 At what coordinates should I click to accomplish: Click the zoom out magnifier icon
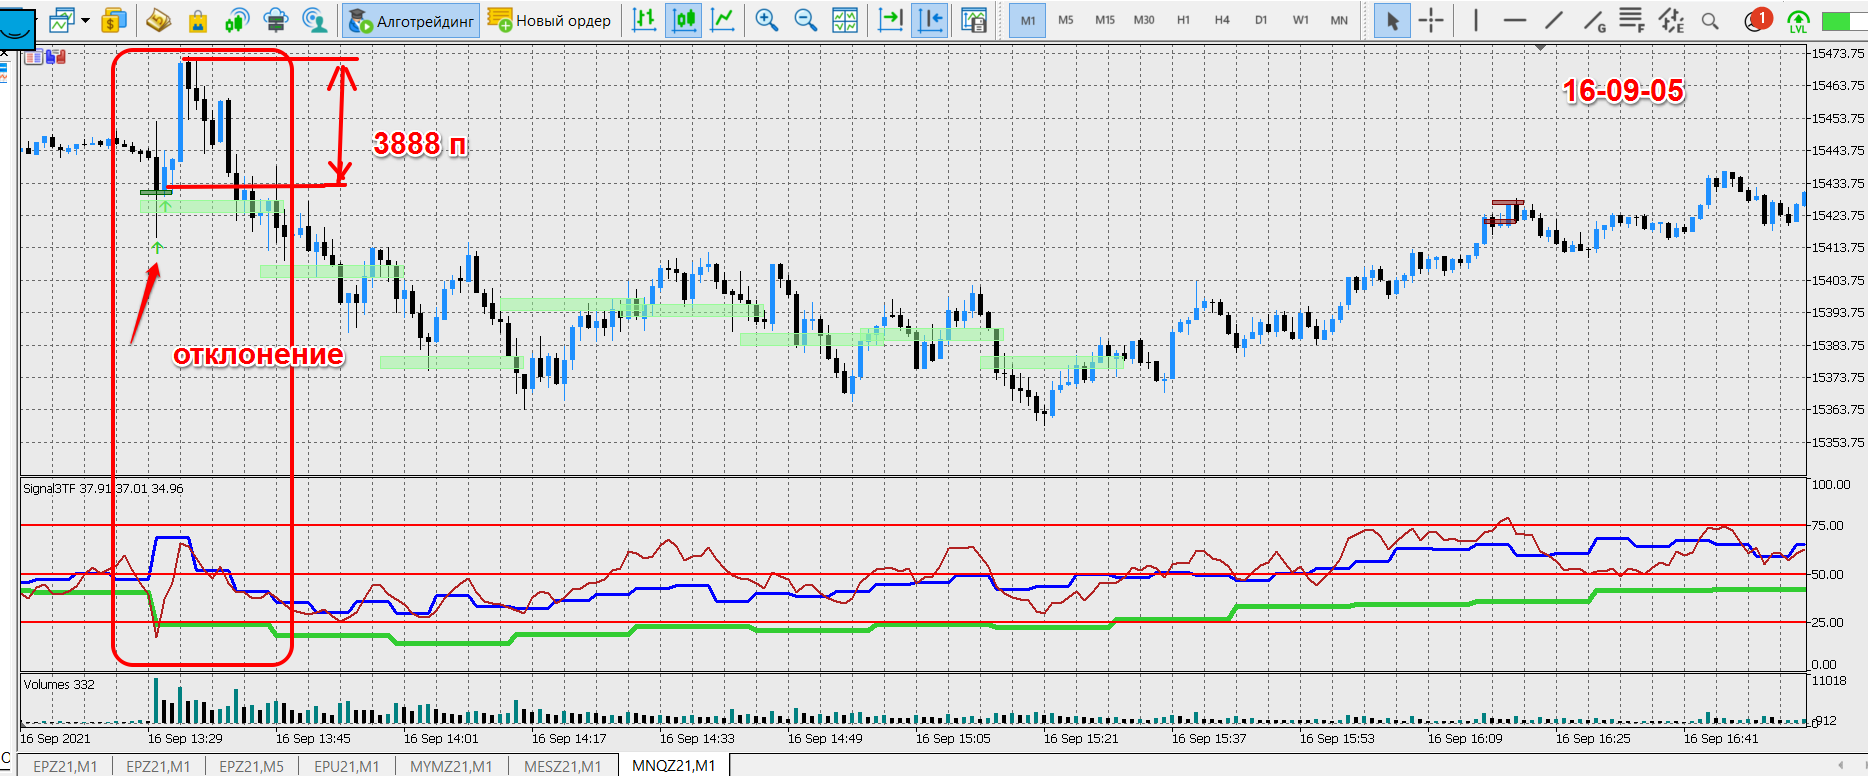click(x=805, y=20)
